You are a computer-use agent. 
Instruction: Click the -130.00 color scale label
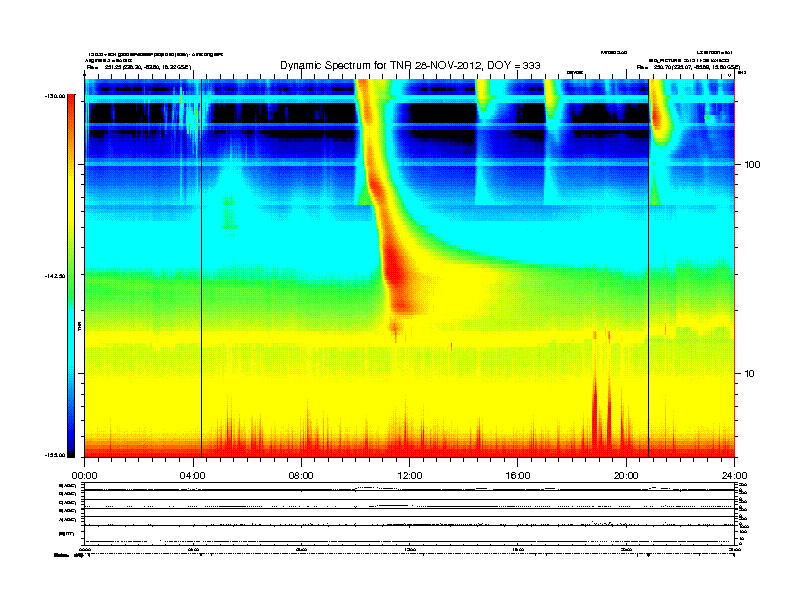click(x=56, y=96)
